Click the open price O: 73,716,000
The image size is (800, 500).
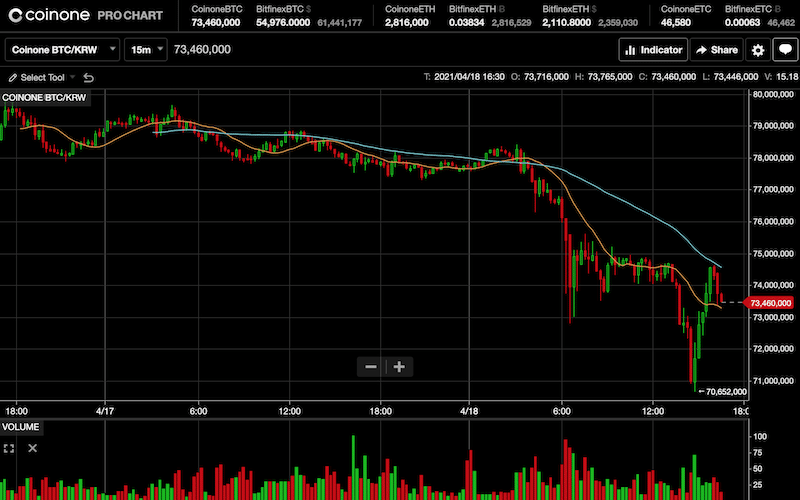pyautogui.click(x=540, y=77)
